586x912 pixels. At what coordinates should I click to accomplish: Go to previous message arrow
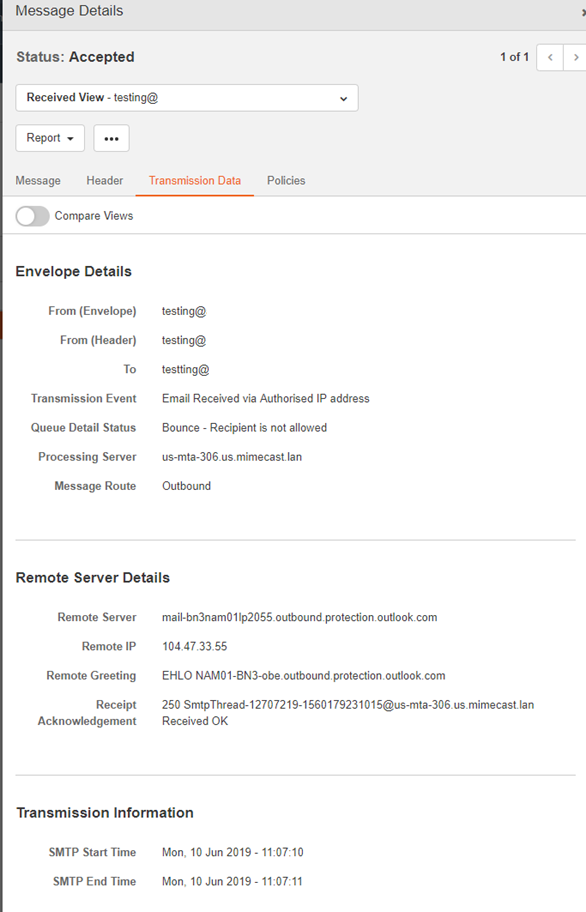pos(550,58)
